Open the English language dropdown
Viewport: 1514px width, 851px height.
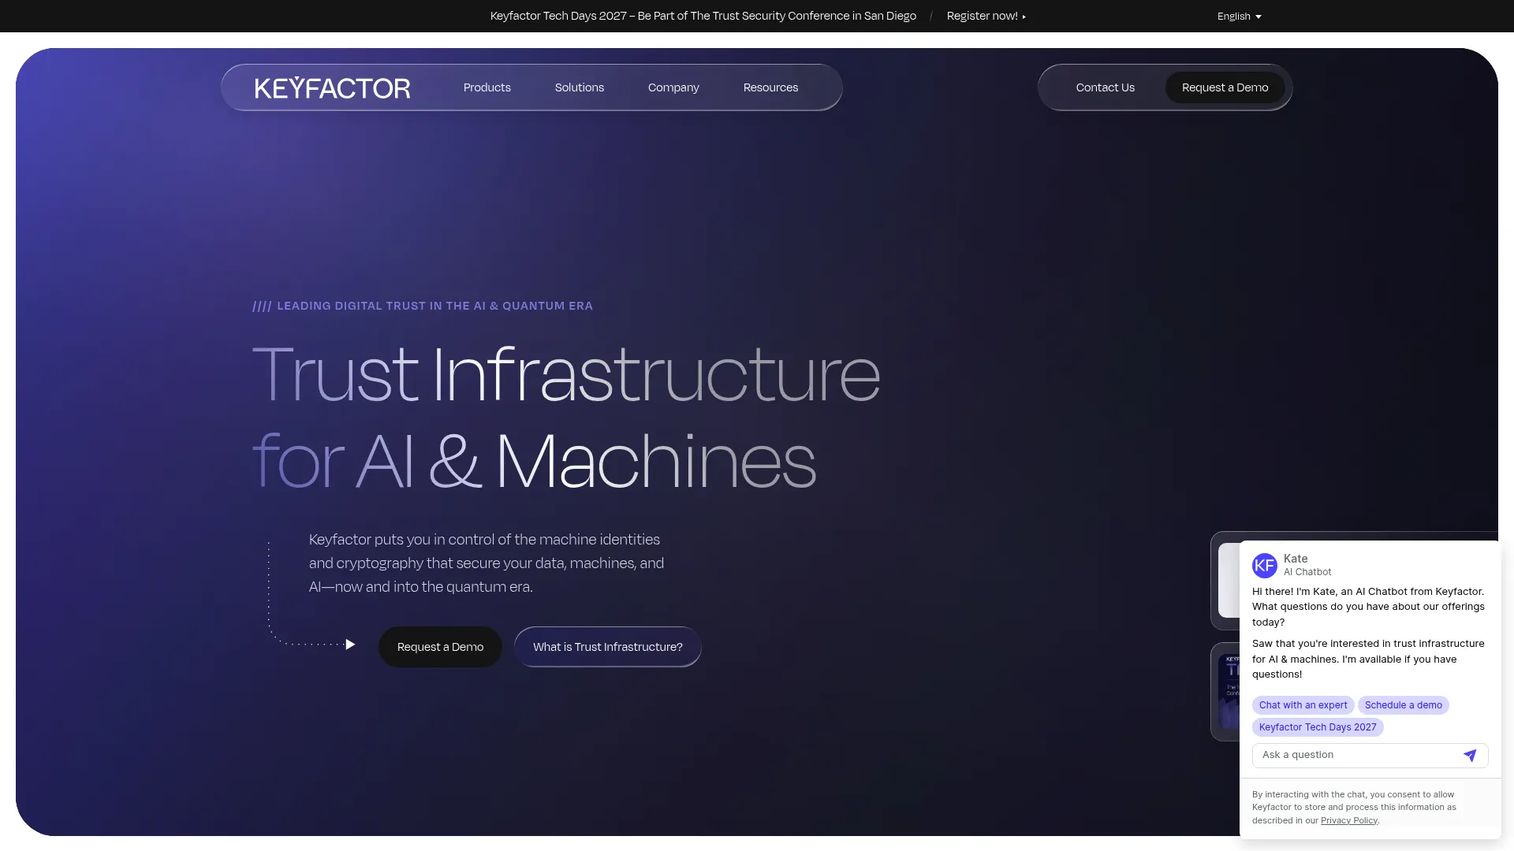1239,16
